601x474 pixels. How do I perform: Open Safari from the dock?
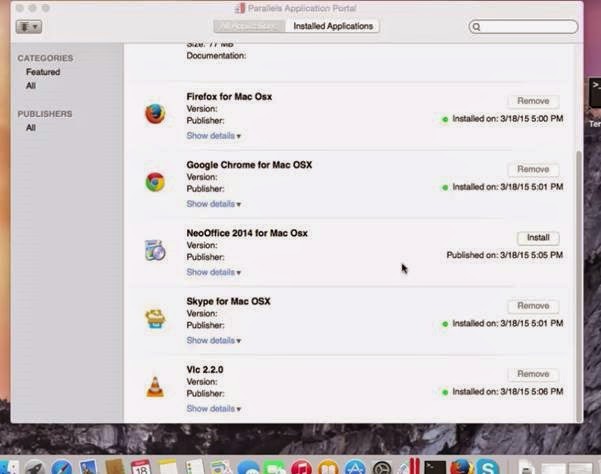pos(62,467)
